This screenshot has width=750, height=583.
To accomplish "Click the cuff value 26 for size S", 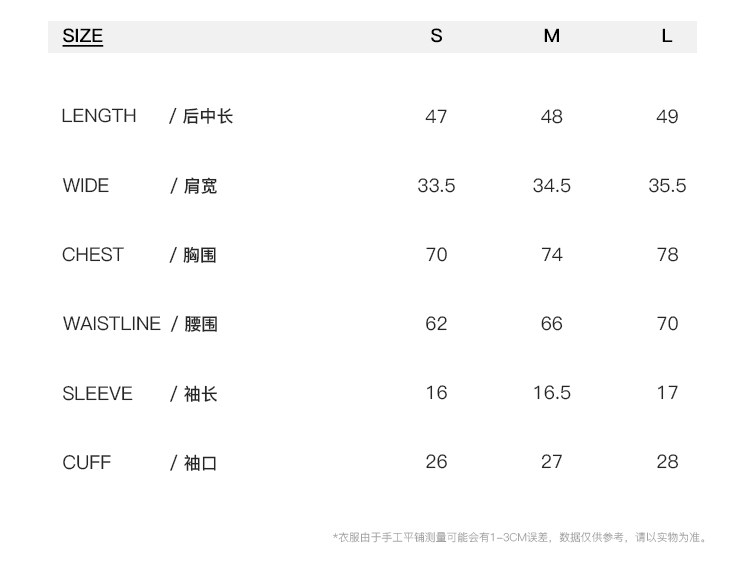I will tap(436, 462).
